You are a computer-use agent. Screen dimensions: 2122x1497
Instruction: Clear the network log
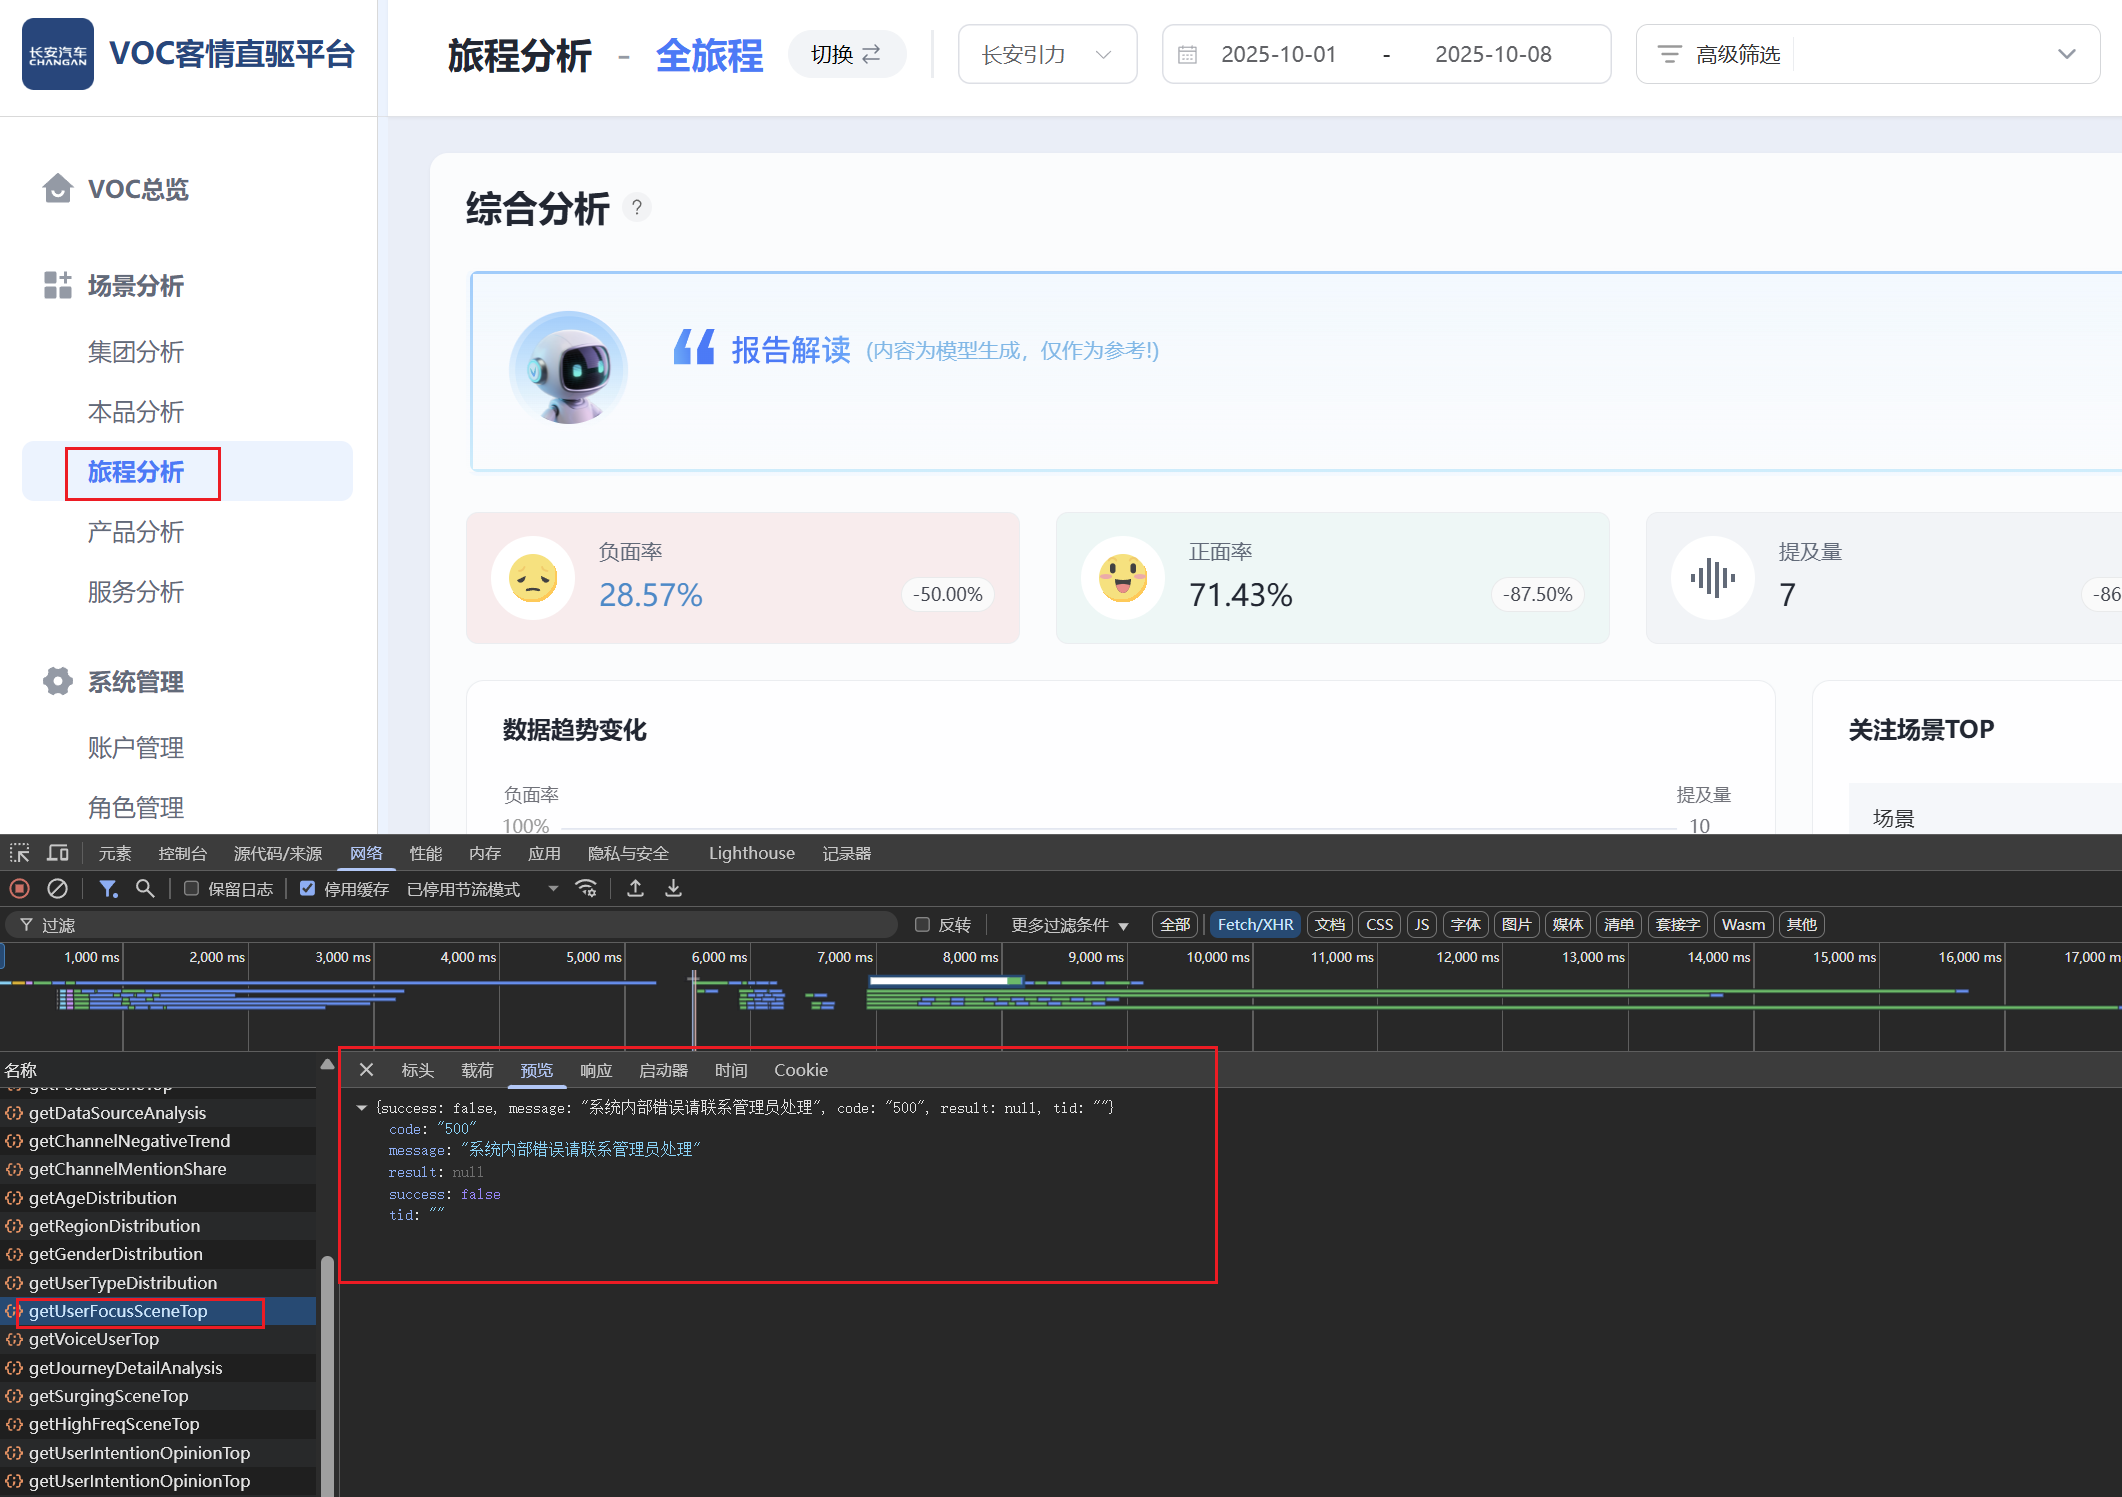[57, 888]
